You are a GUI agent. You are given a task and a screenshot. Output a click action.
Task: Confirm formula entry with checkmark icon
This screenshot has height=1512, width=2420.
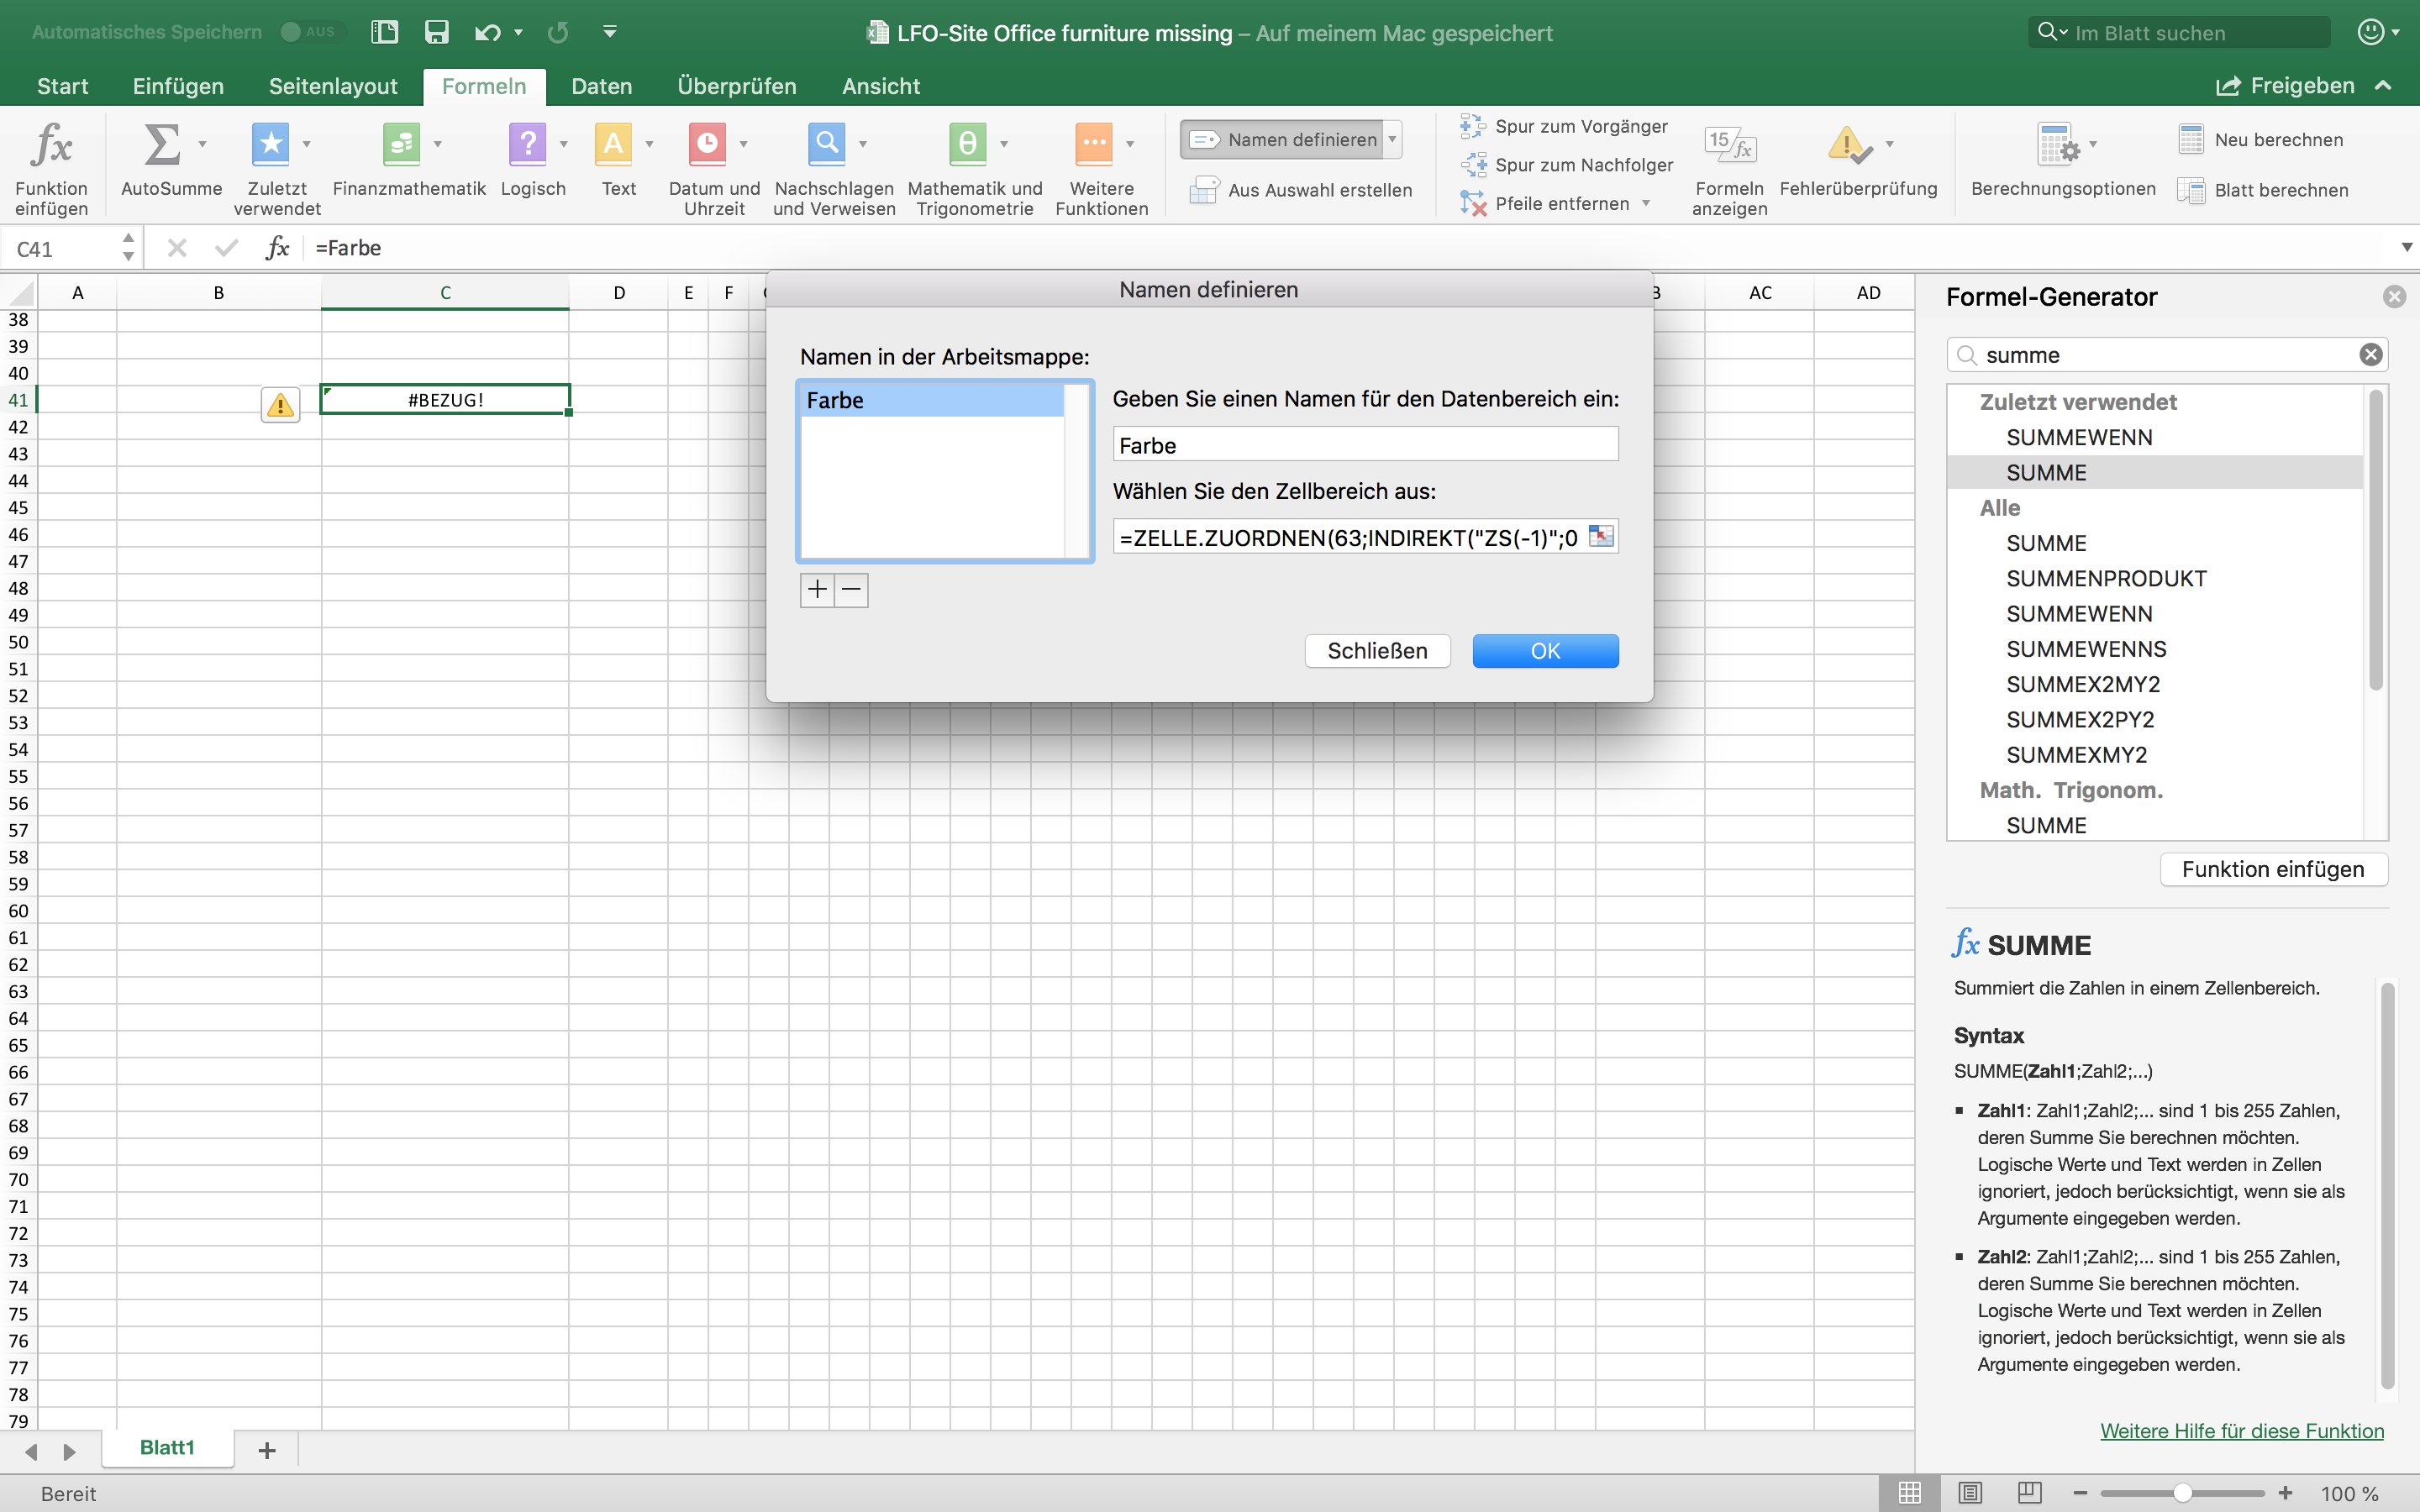coord(226,247)
